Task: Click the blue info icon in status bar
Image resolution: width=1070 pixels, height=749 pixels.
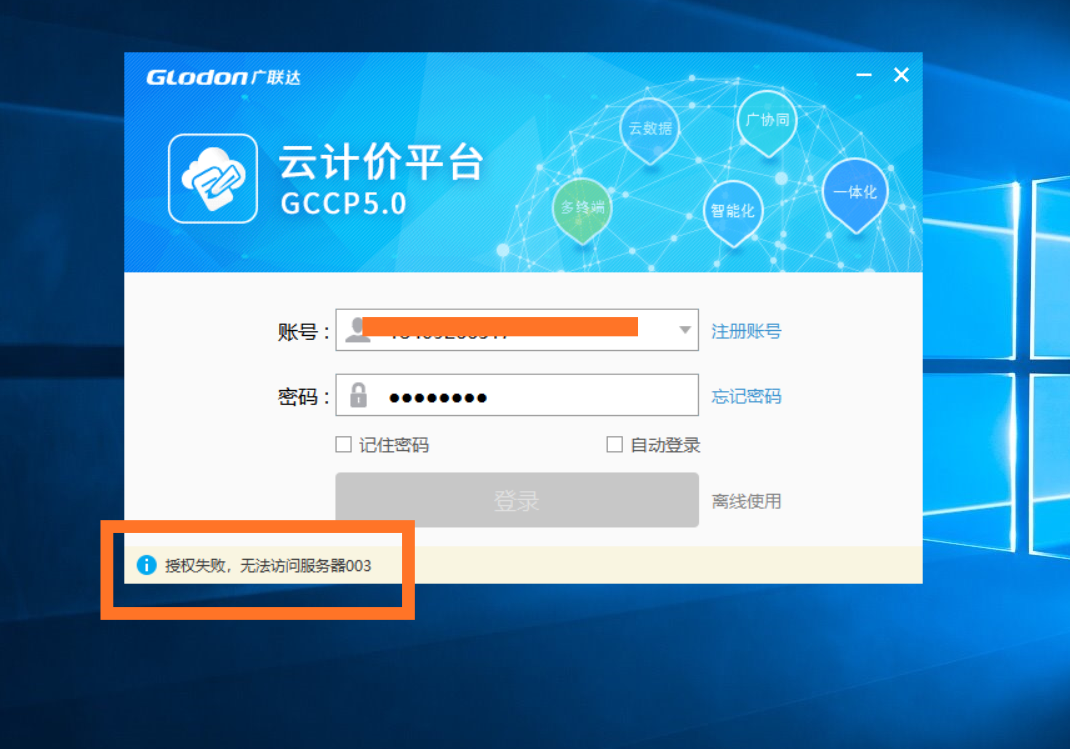Action: coord(147,565)
